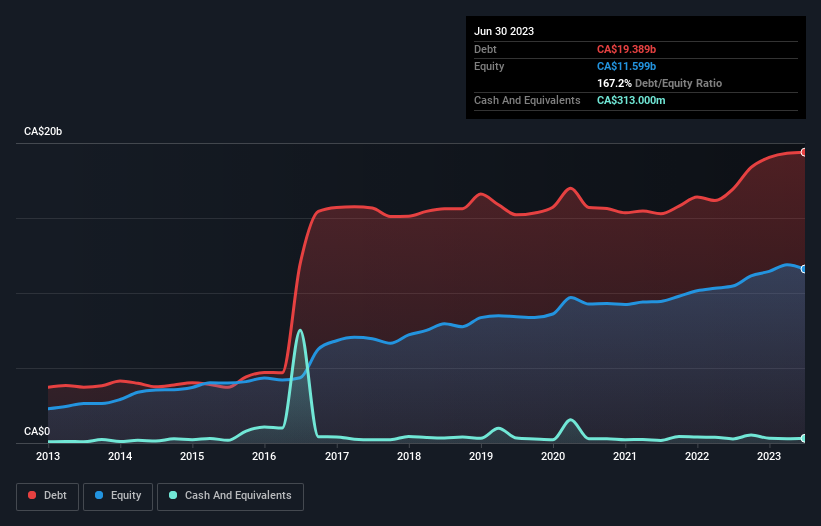Click the Equity label in tooltip
Viewport: 821px width, 526px height.
(489, 66)
